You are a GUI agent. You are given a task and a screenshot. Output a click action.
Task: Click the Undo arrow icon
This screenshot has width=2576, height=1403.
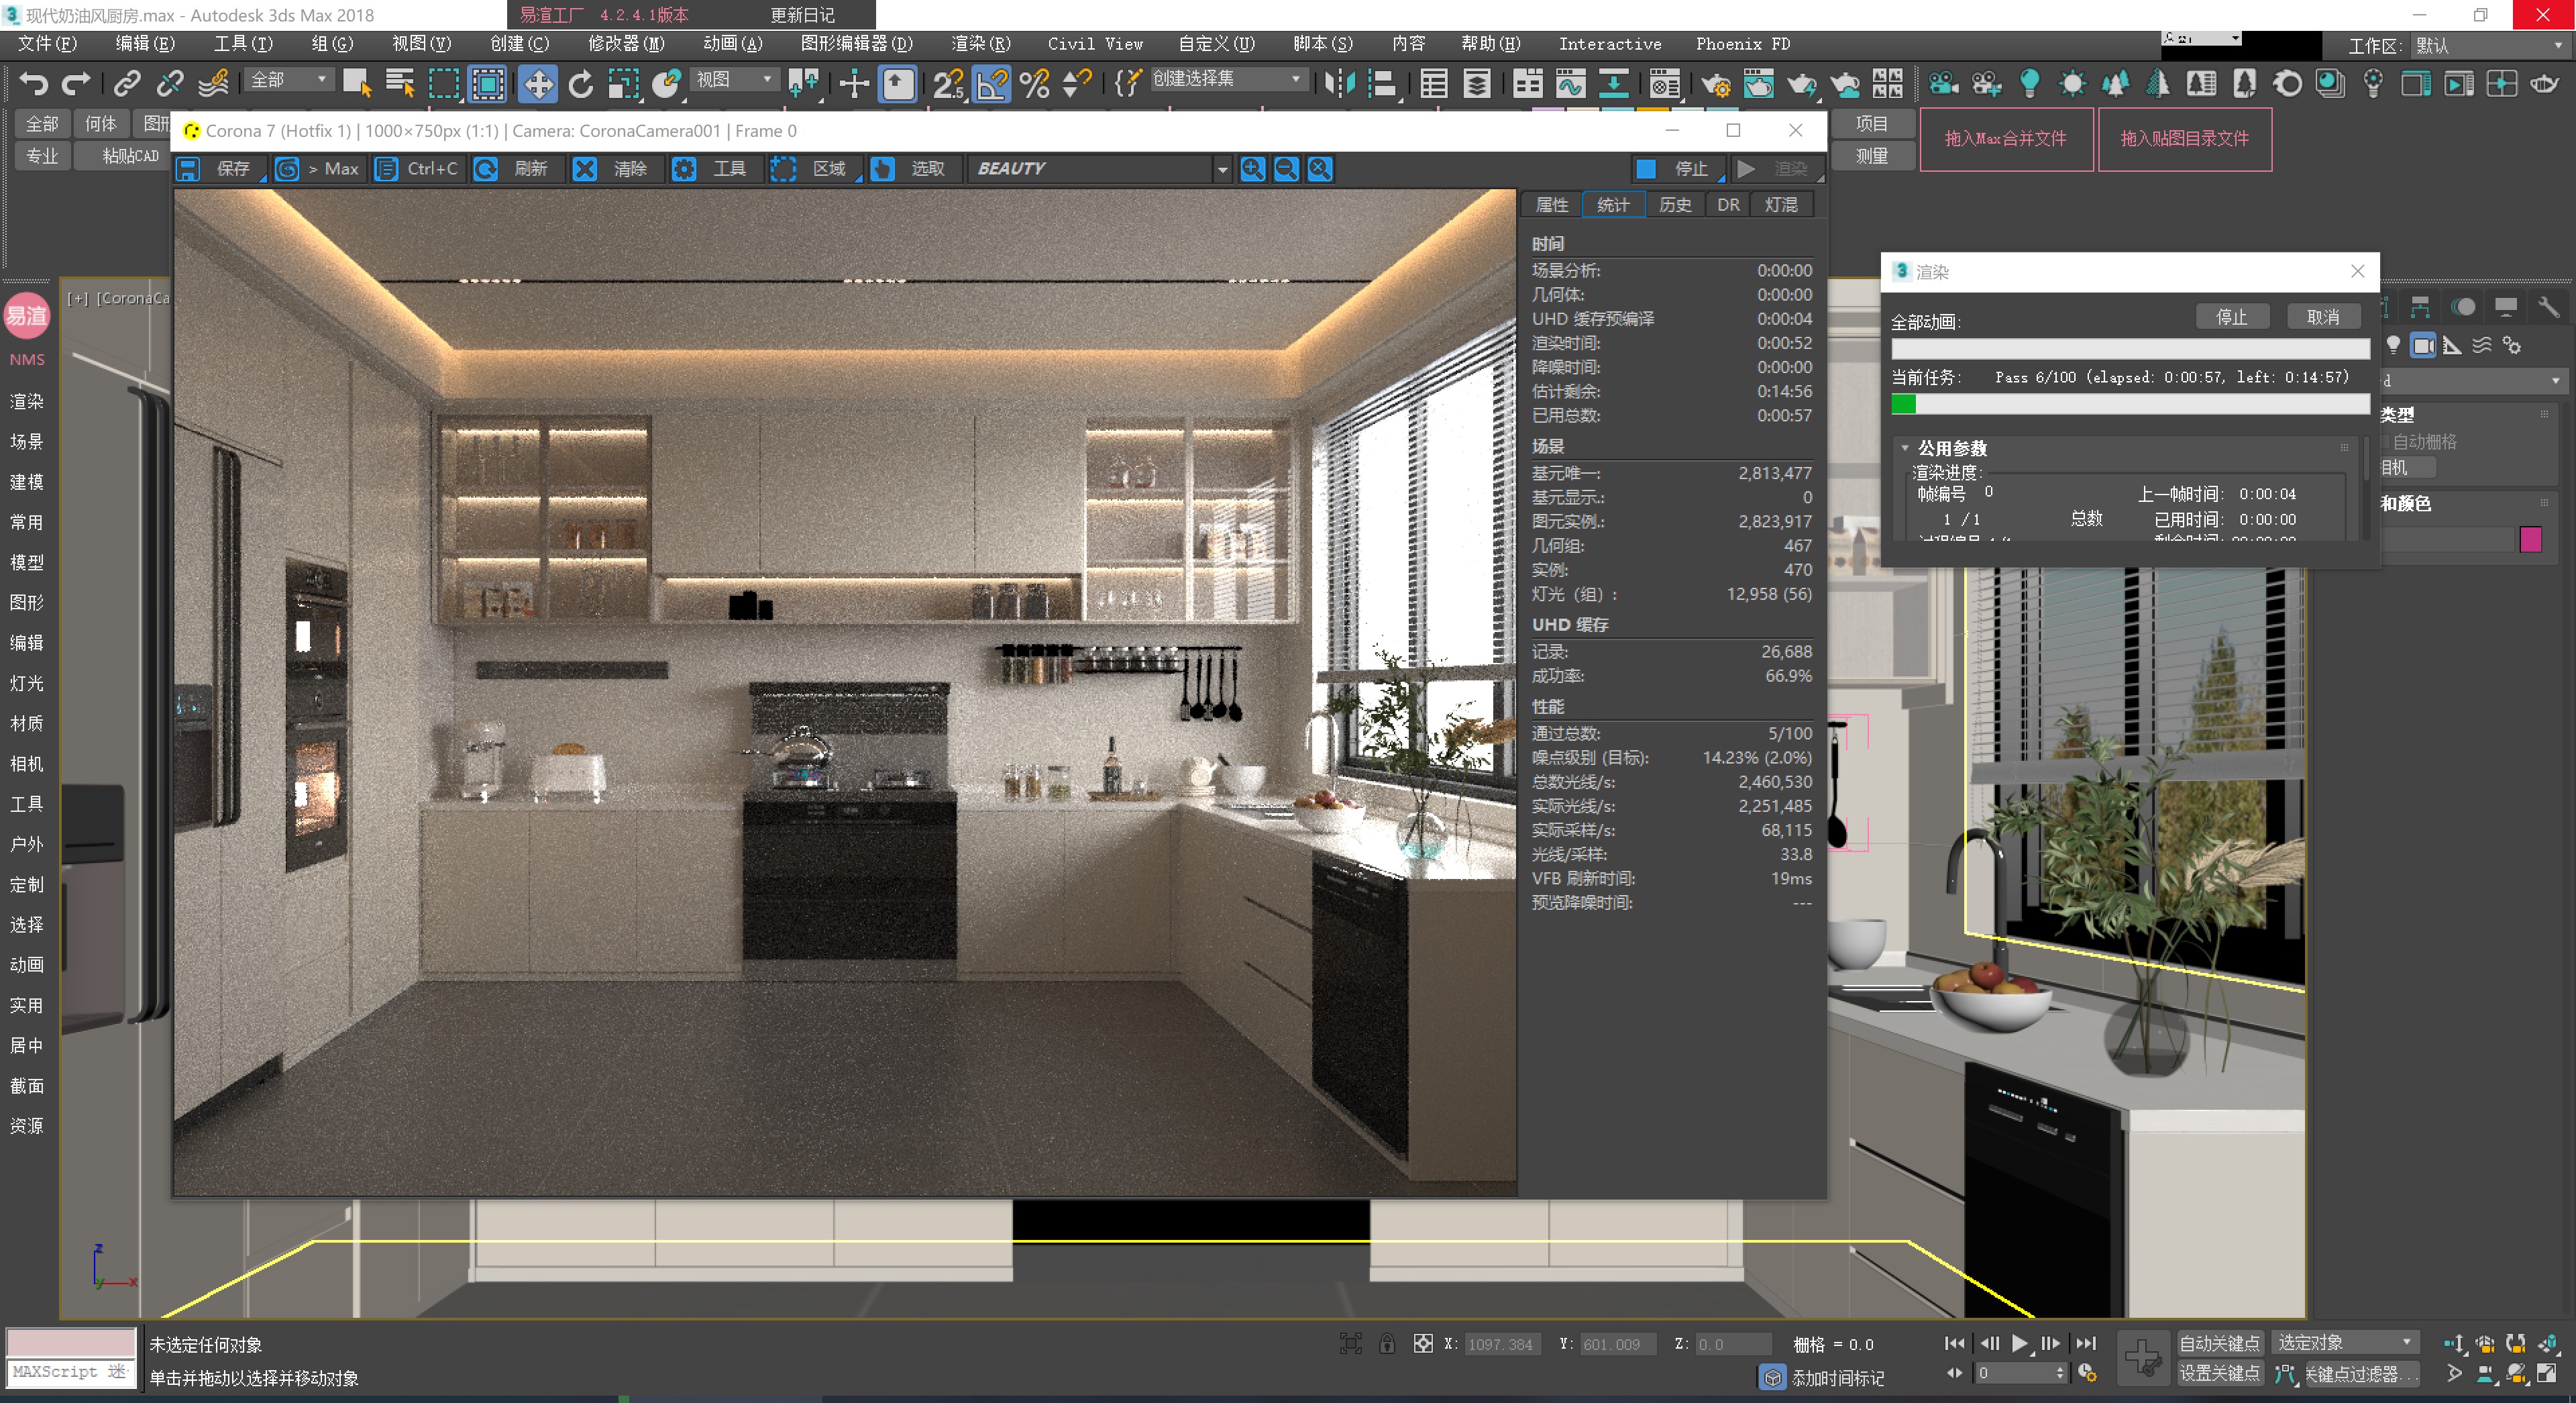coord(34,83)
